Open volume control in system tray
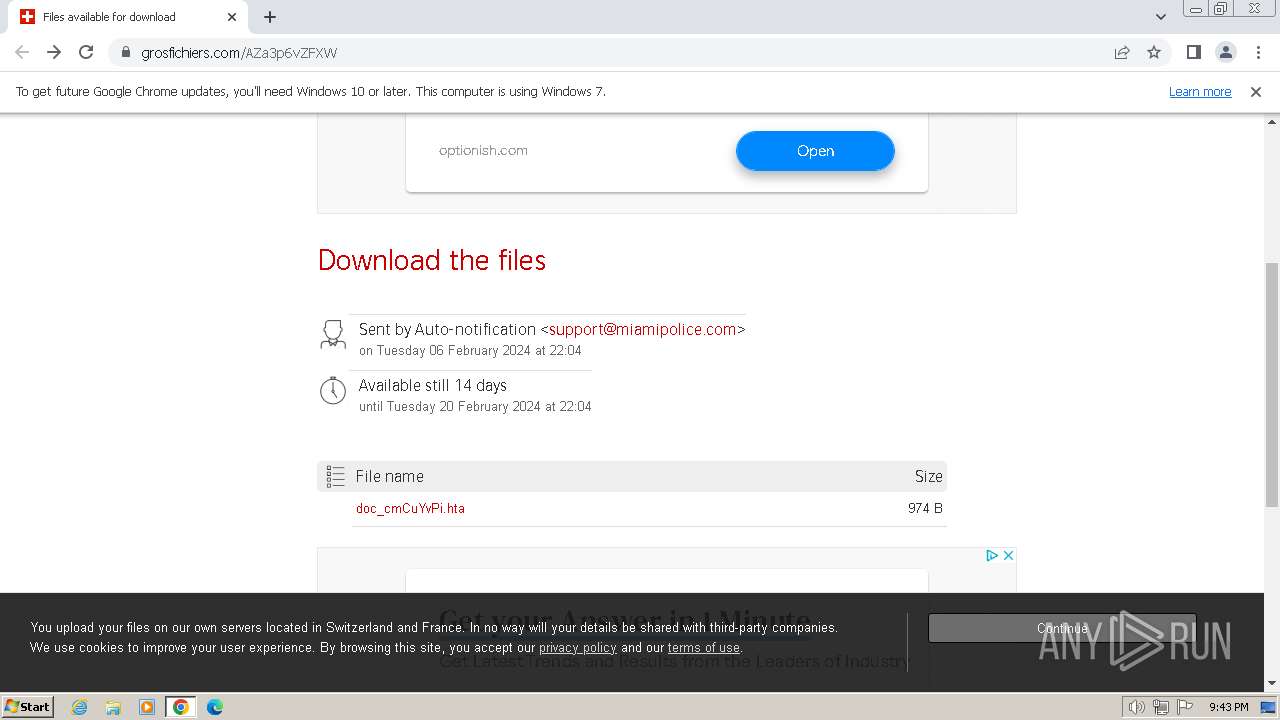Image resolution: width=1280 pixels, height=720 pixels. pos(1137,707)
